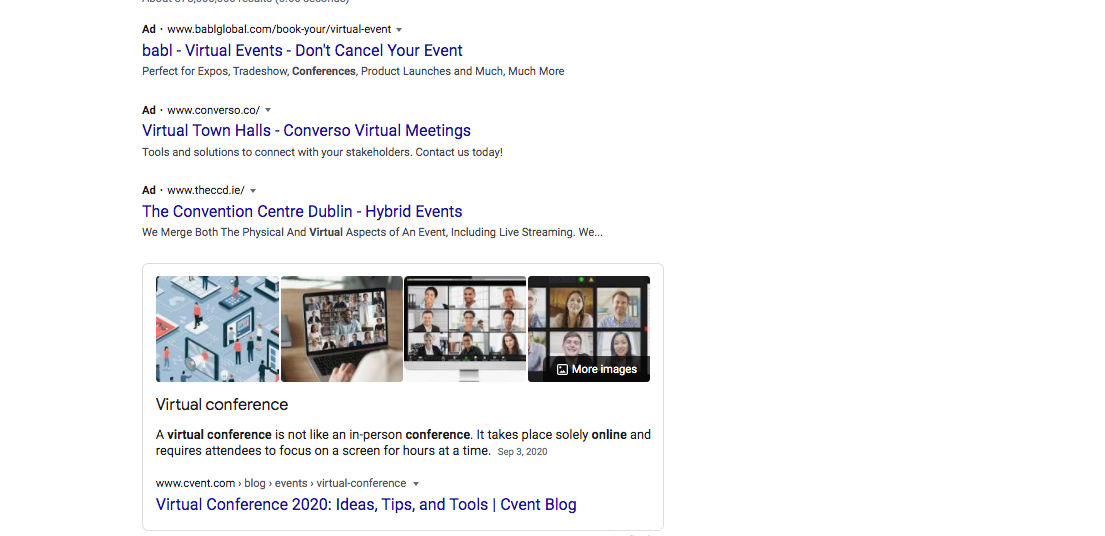
Task: Click the www.cvent.com breadcrumb URL
Action: 281,484
